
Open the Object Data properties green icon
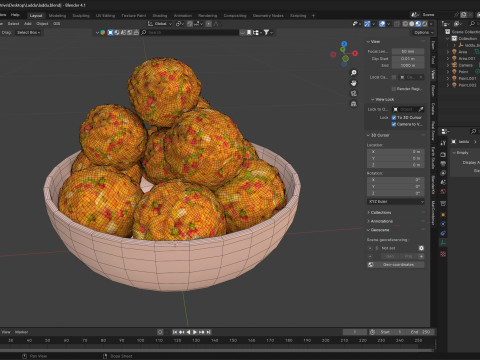[443, 243]
